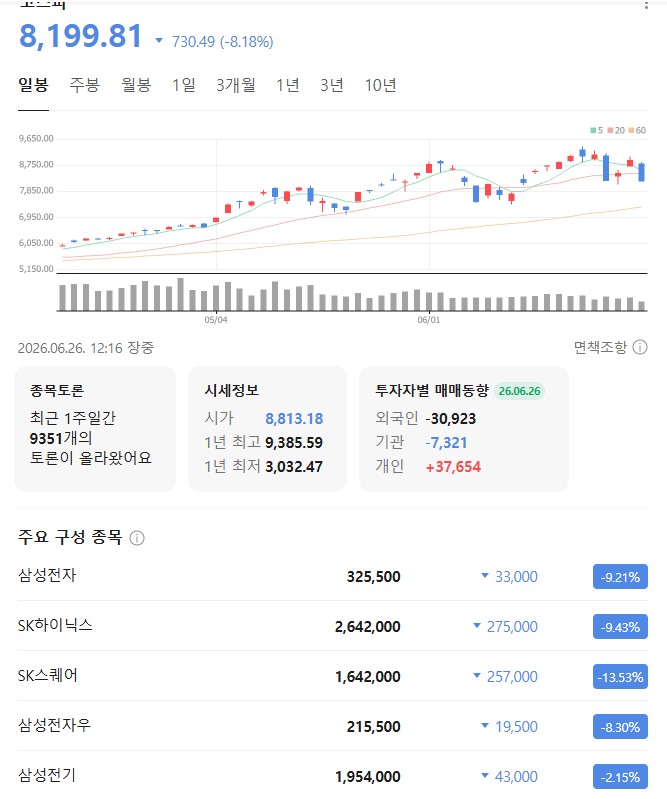Click the -9.21% change badge
667x799 pixels.
(x=620, y=577)
